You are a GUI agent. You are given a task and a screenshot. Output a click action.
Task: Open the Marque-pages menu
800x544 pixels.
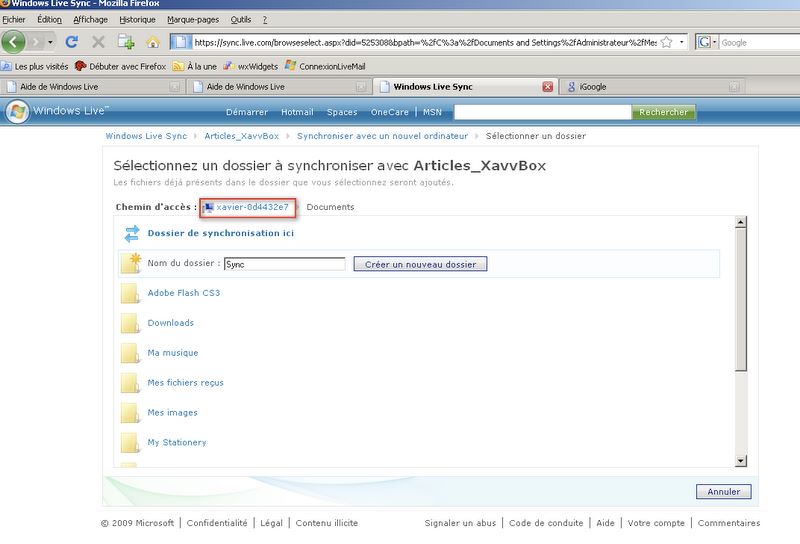(193, 19)
